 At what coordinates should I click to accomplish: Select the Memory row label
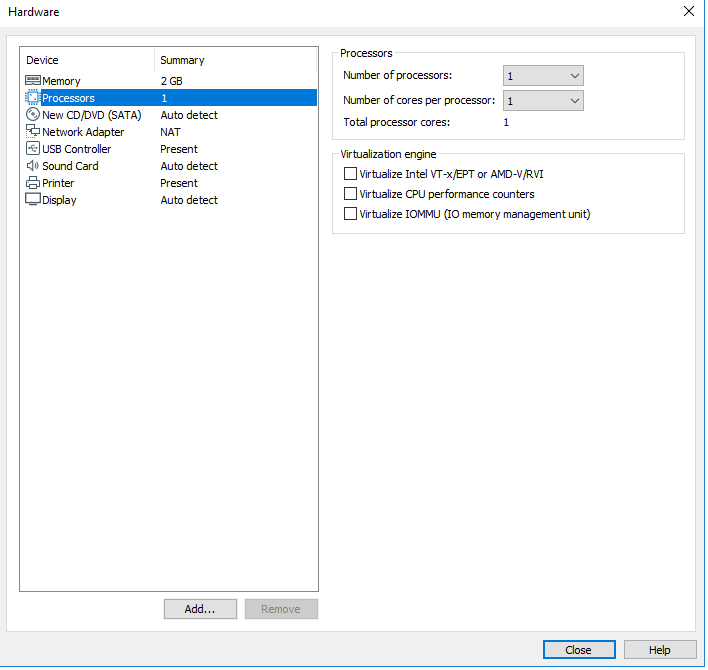(61, 81)
